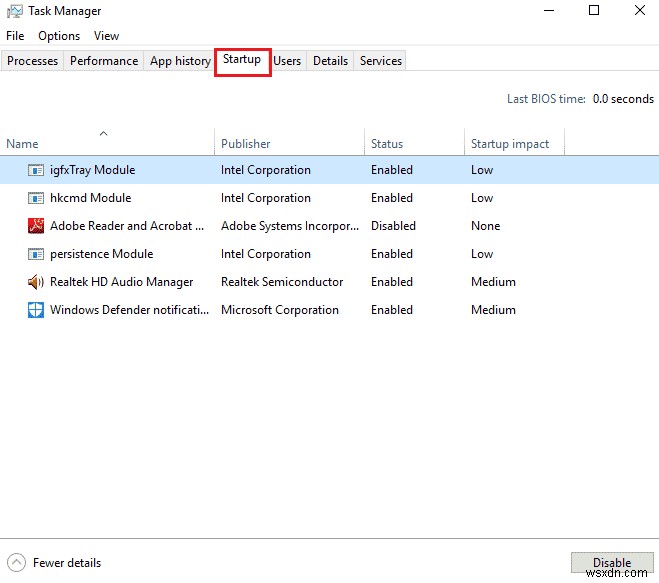The image size is (659, 583).
Task: Select the Realtek HD Audio Manager entry
Action: click(121, 282)
